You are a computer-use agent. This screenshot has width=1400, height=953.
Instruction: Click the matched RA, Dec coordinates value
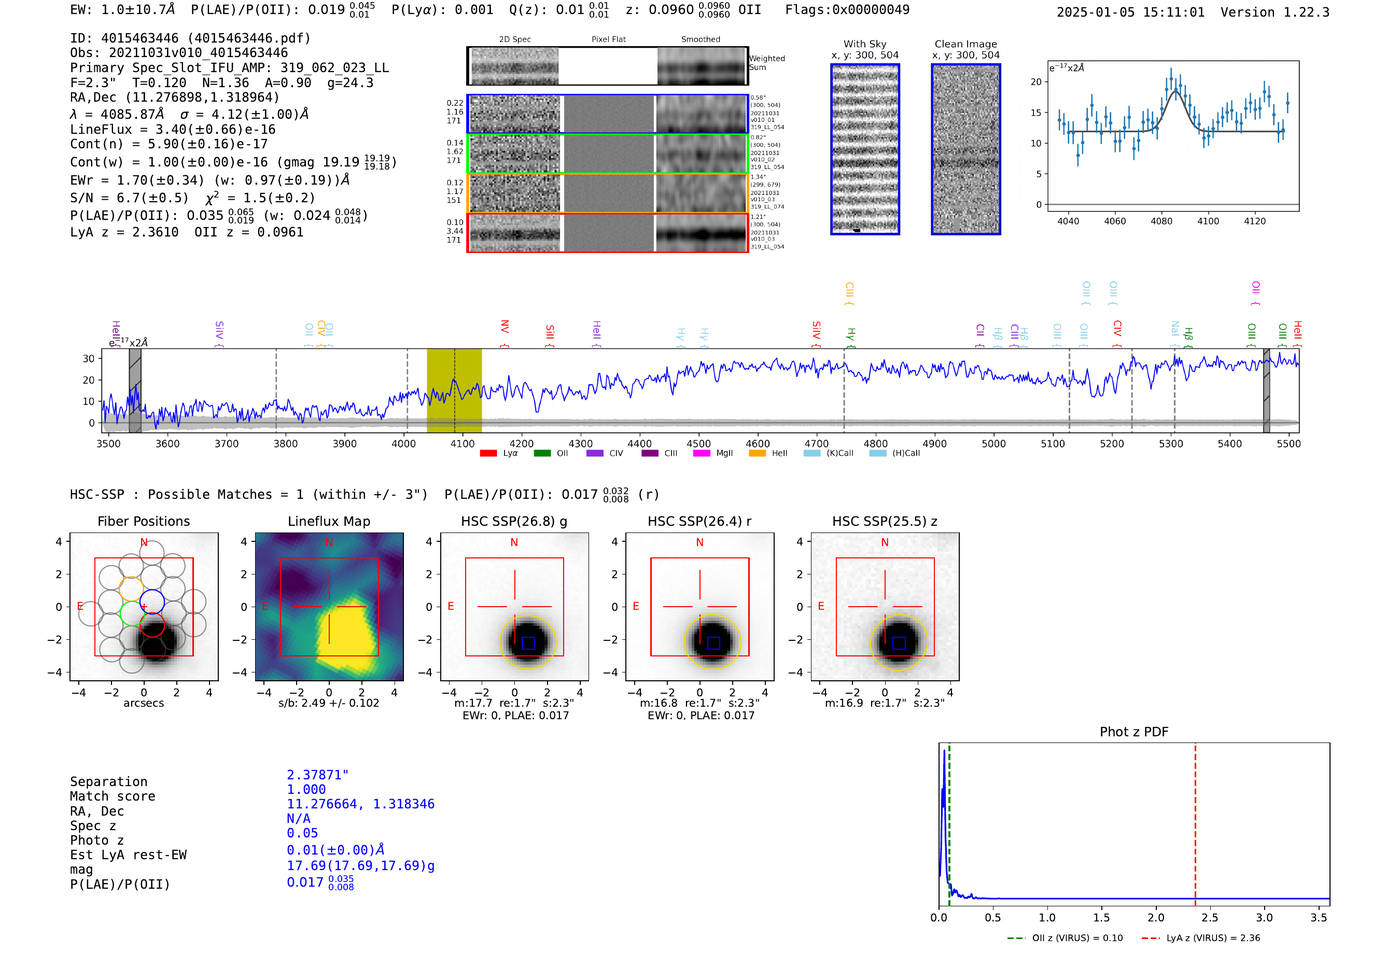(360, 804)
